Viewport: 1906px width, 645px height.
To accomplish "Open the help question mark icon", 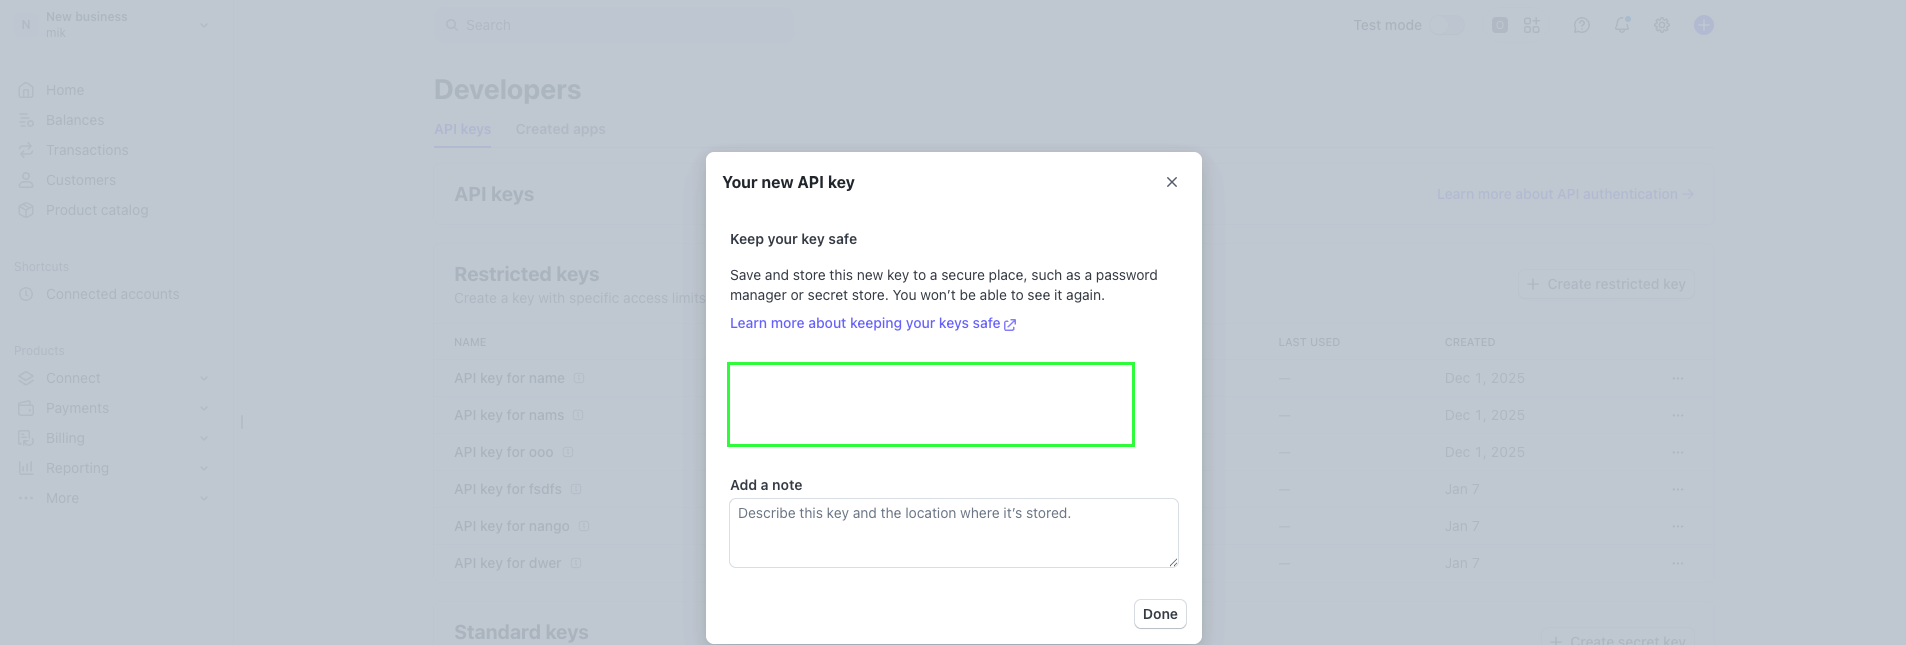I will pyautogui.click(x=1582, y=25).
